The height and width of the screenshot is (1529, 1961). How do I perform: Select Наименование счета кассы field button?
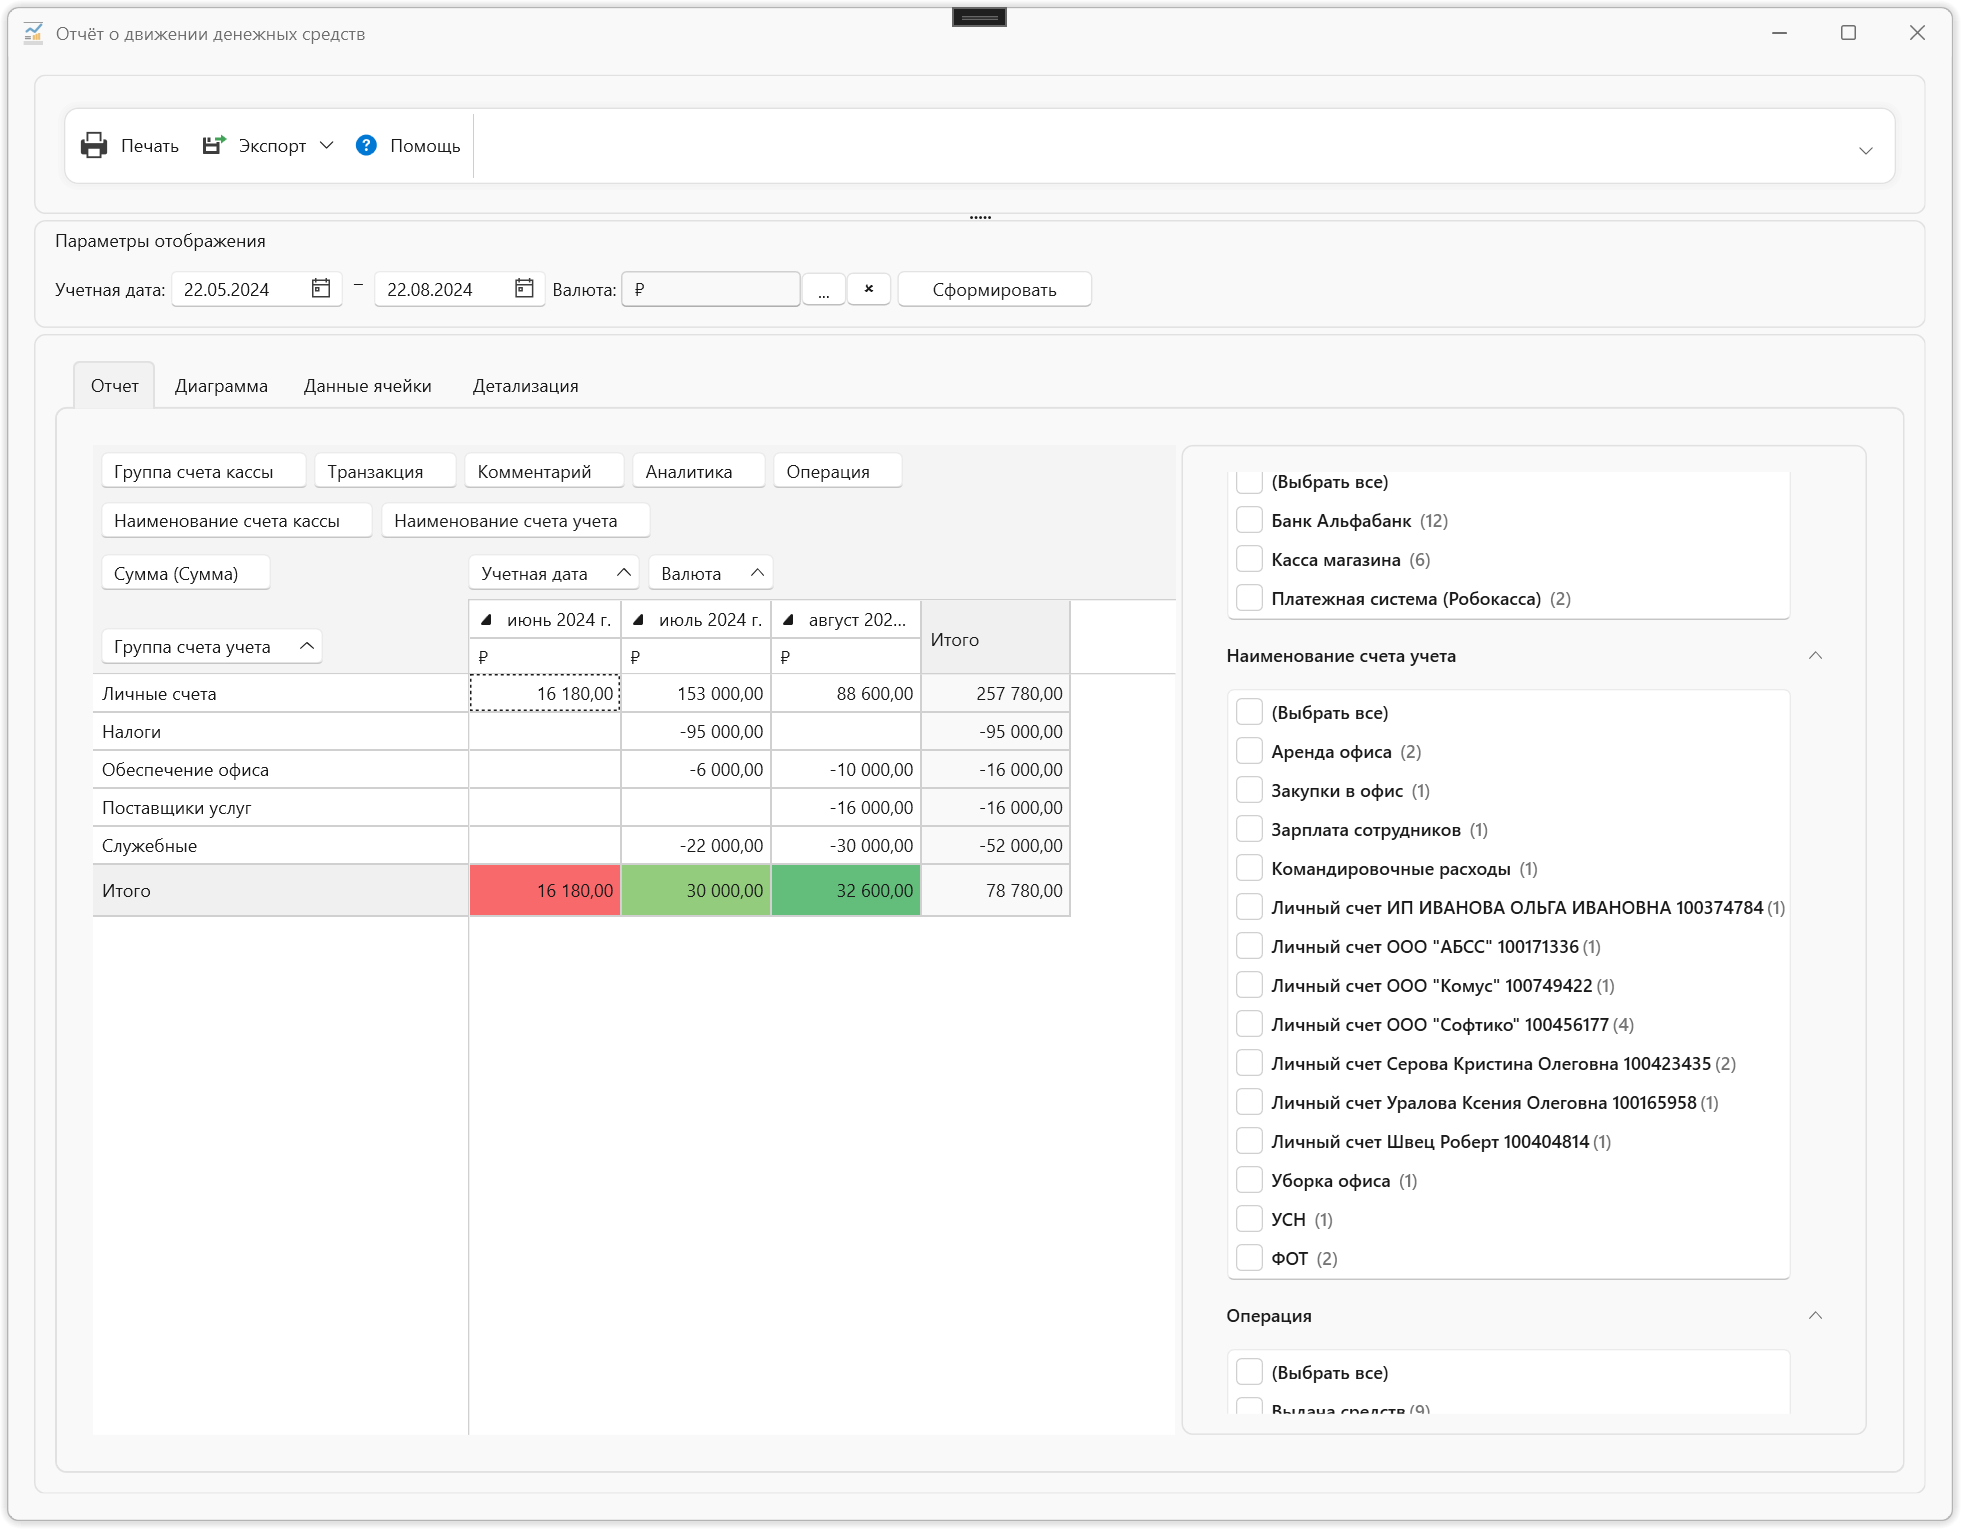236,520
